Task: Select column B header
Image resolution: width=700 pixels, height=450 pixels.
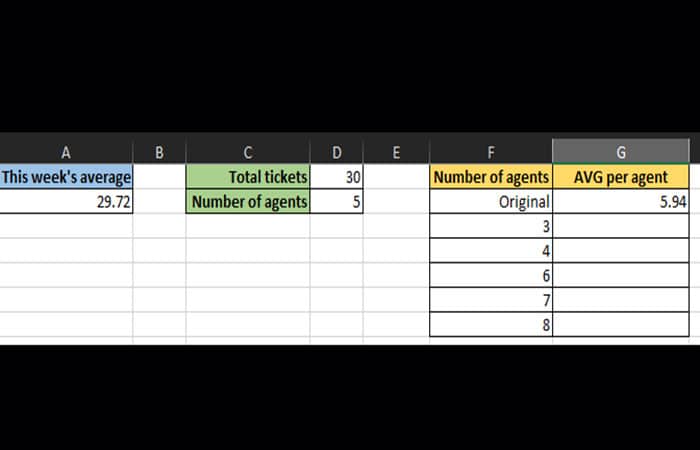Action: [159, 152]
